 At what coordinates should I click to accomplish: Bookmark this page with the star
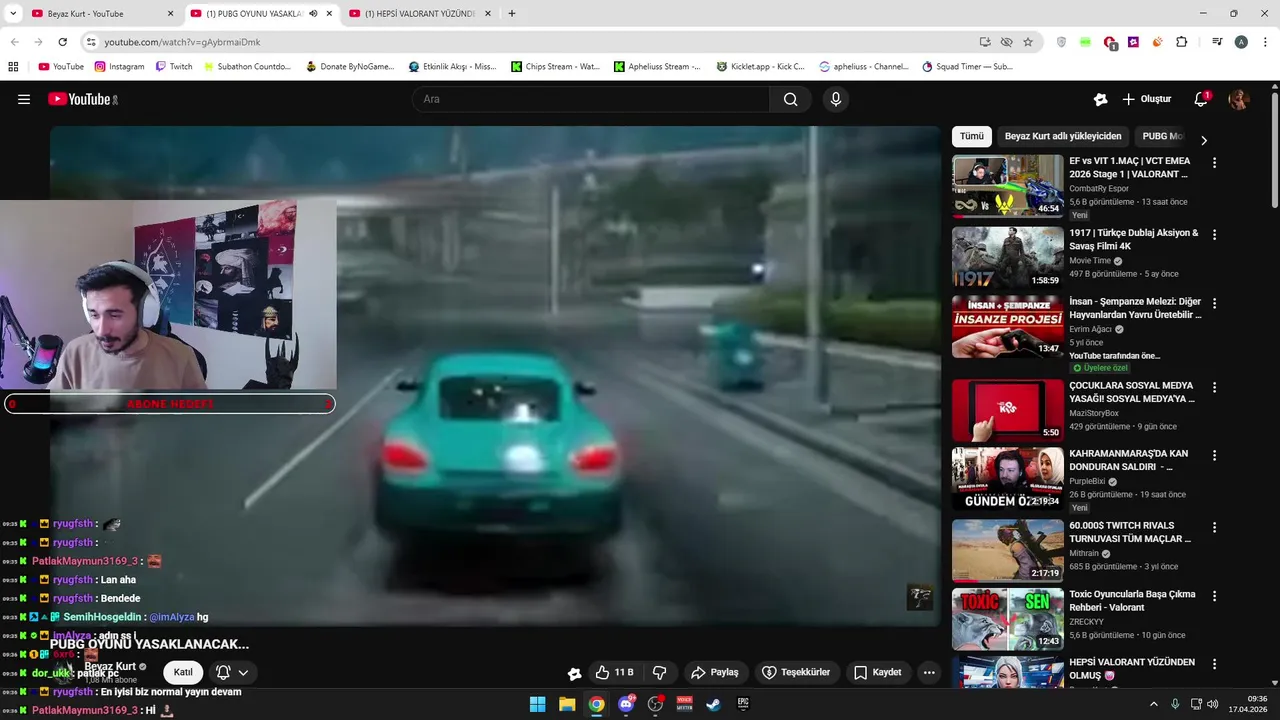point(1028,42)
